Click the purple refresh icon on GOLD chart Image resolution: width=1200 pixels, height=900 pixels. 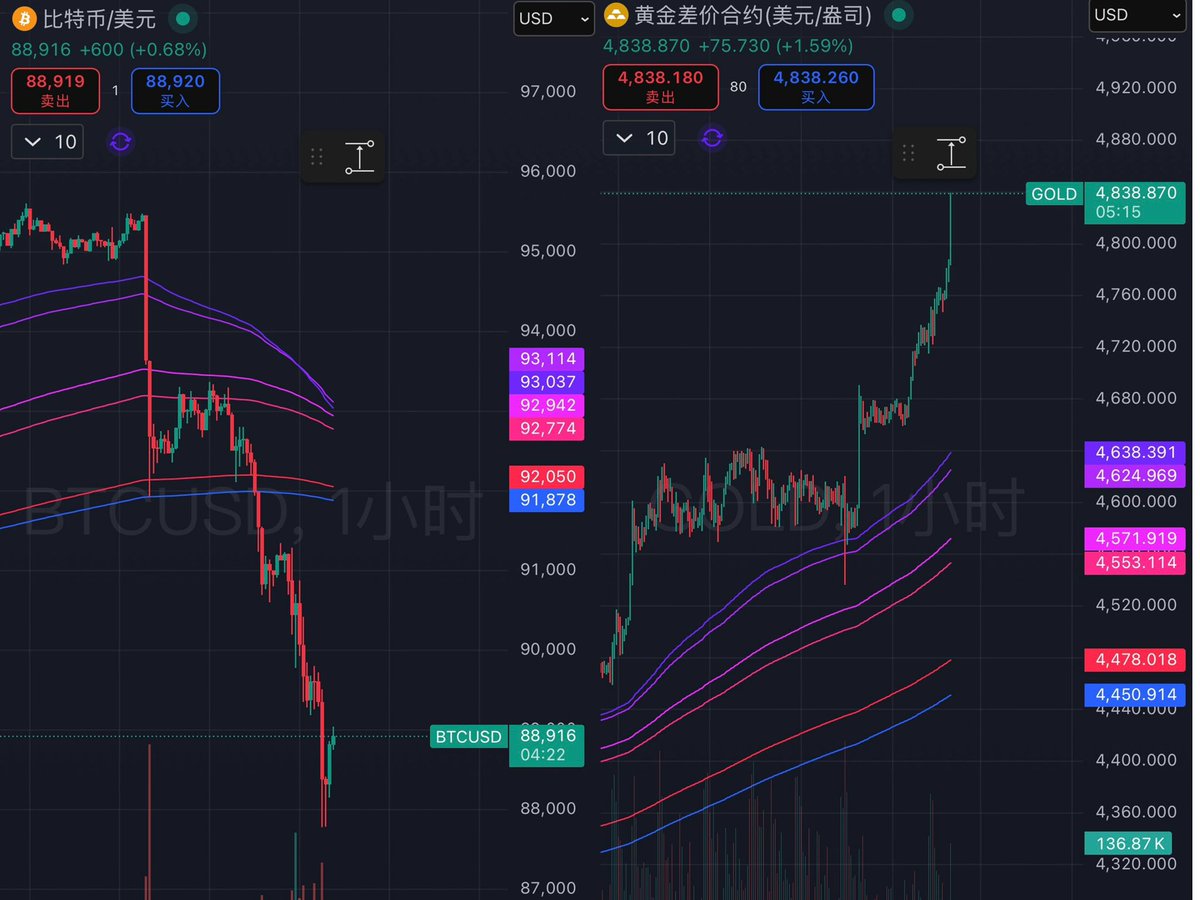click(712, 138)
